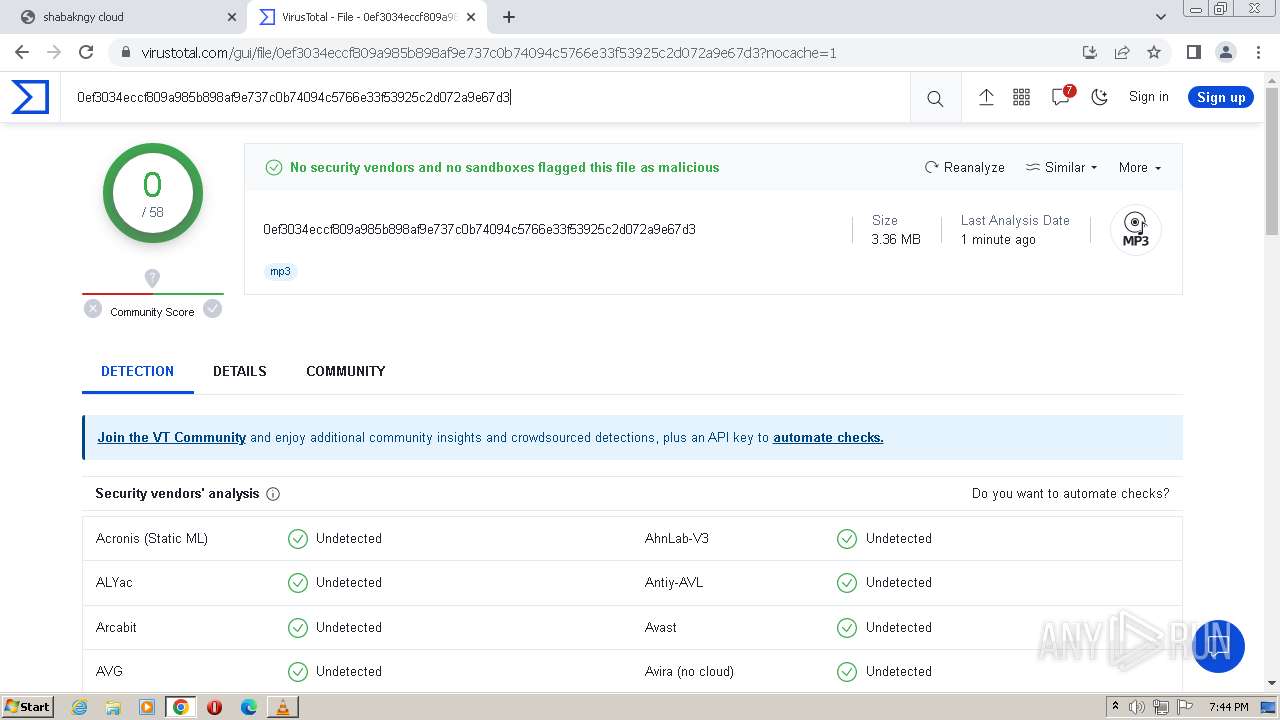Toggle the browser side panel

pyautogui.click(x=1193, y=52)
